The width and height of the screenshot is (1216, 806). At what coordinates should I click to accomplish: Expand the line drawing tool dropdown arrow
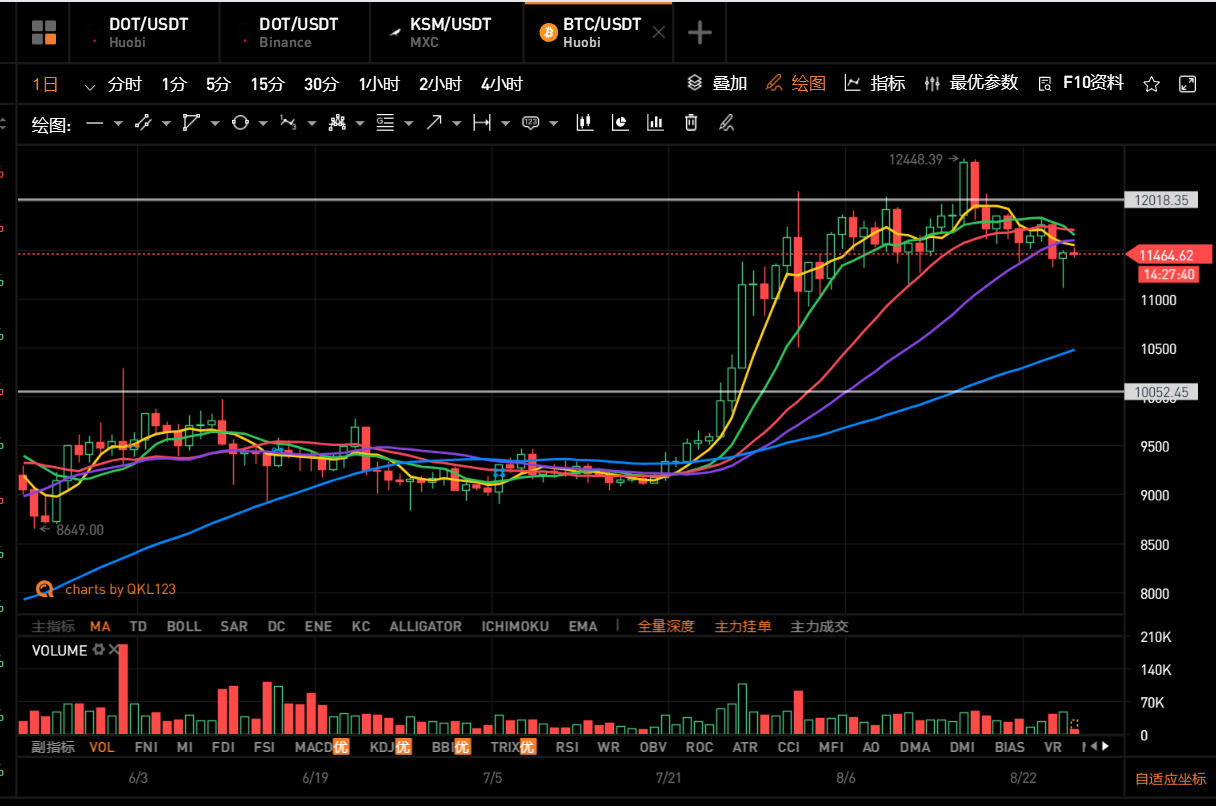click(118, 124)
